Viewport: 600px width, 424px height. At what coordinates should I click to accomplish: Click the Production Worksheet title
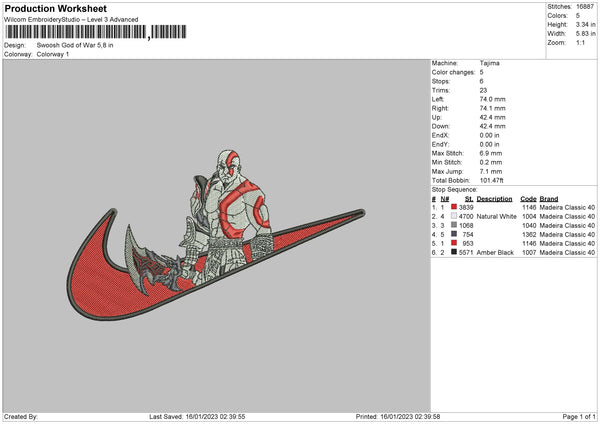point(55,8)
